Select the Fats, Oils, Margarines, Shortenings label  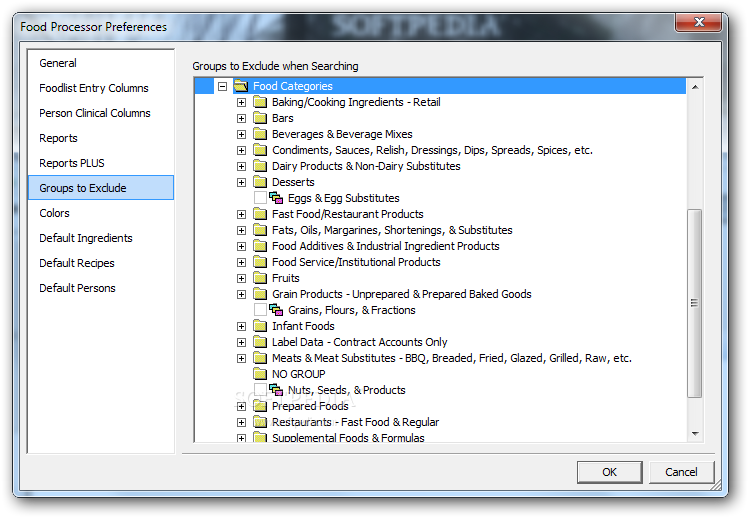[392, 230]
